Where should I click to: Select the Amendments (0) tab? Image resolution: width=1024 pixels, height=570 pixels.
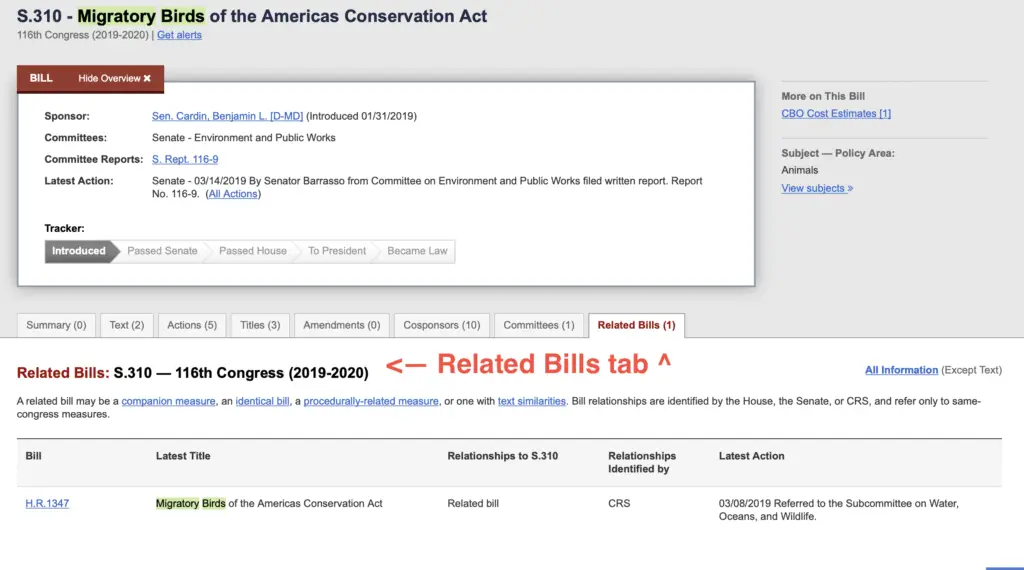click(342, 325)
